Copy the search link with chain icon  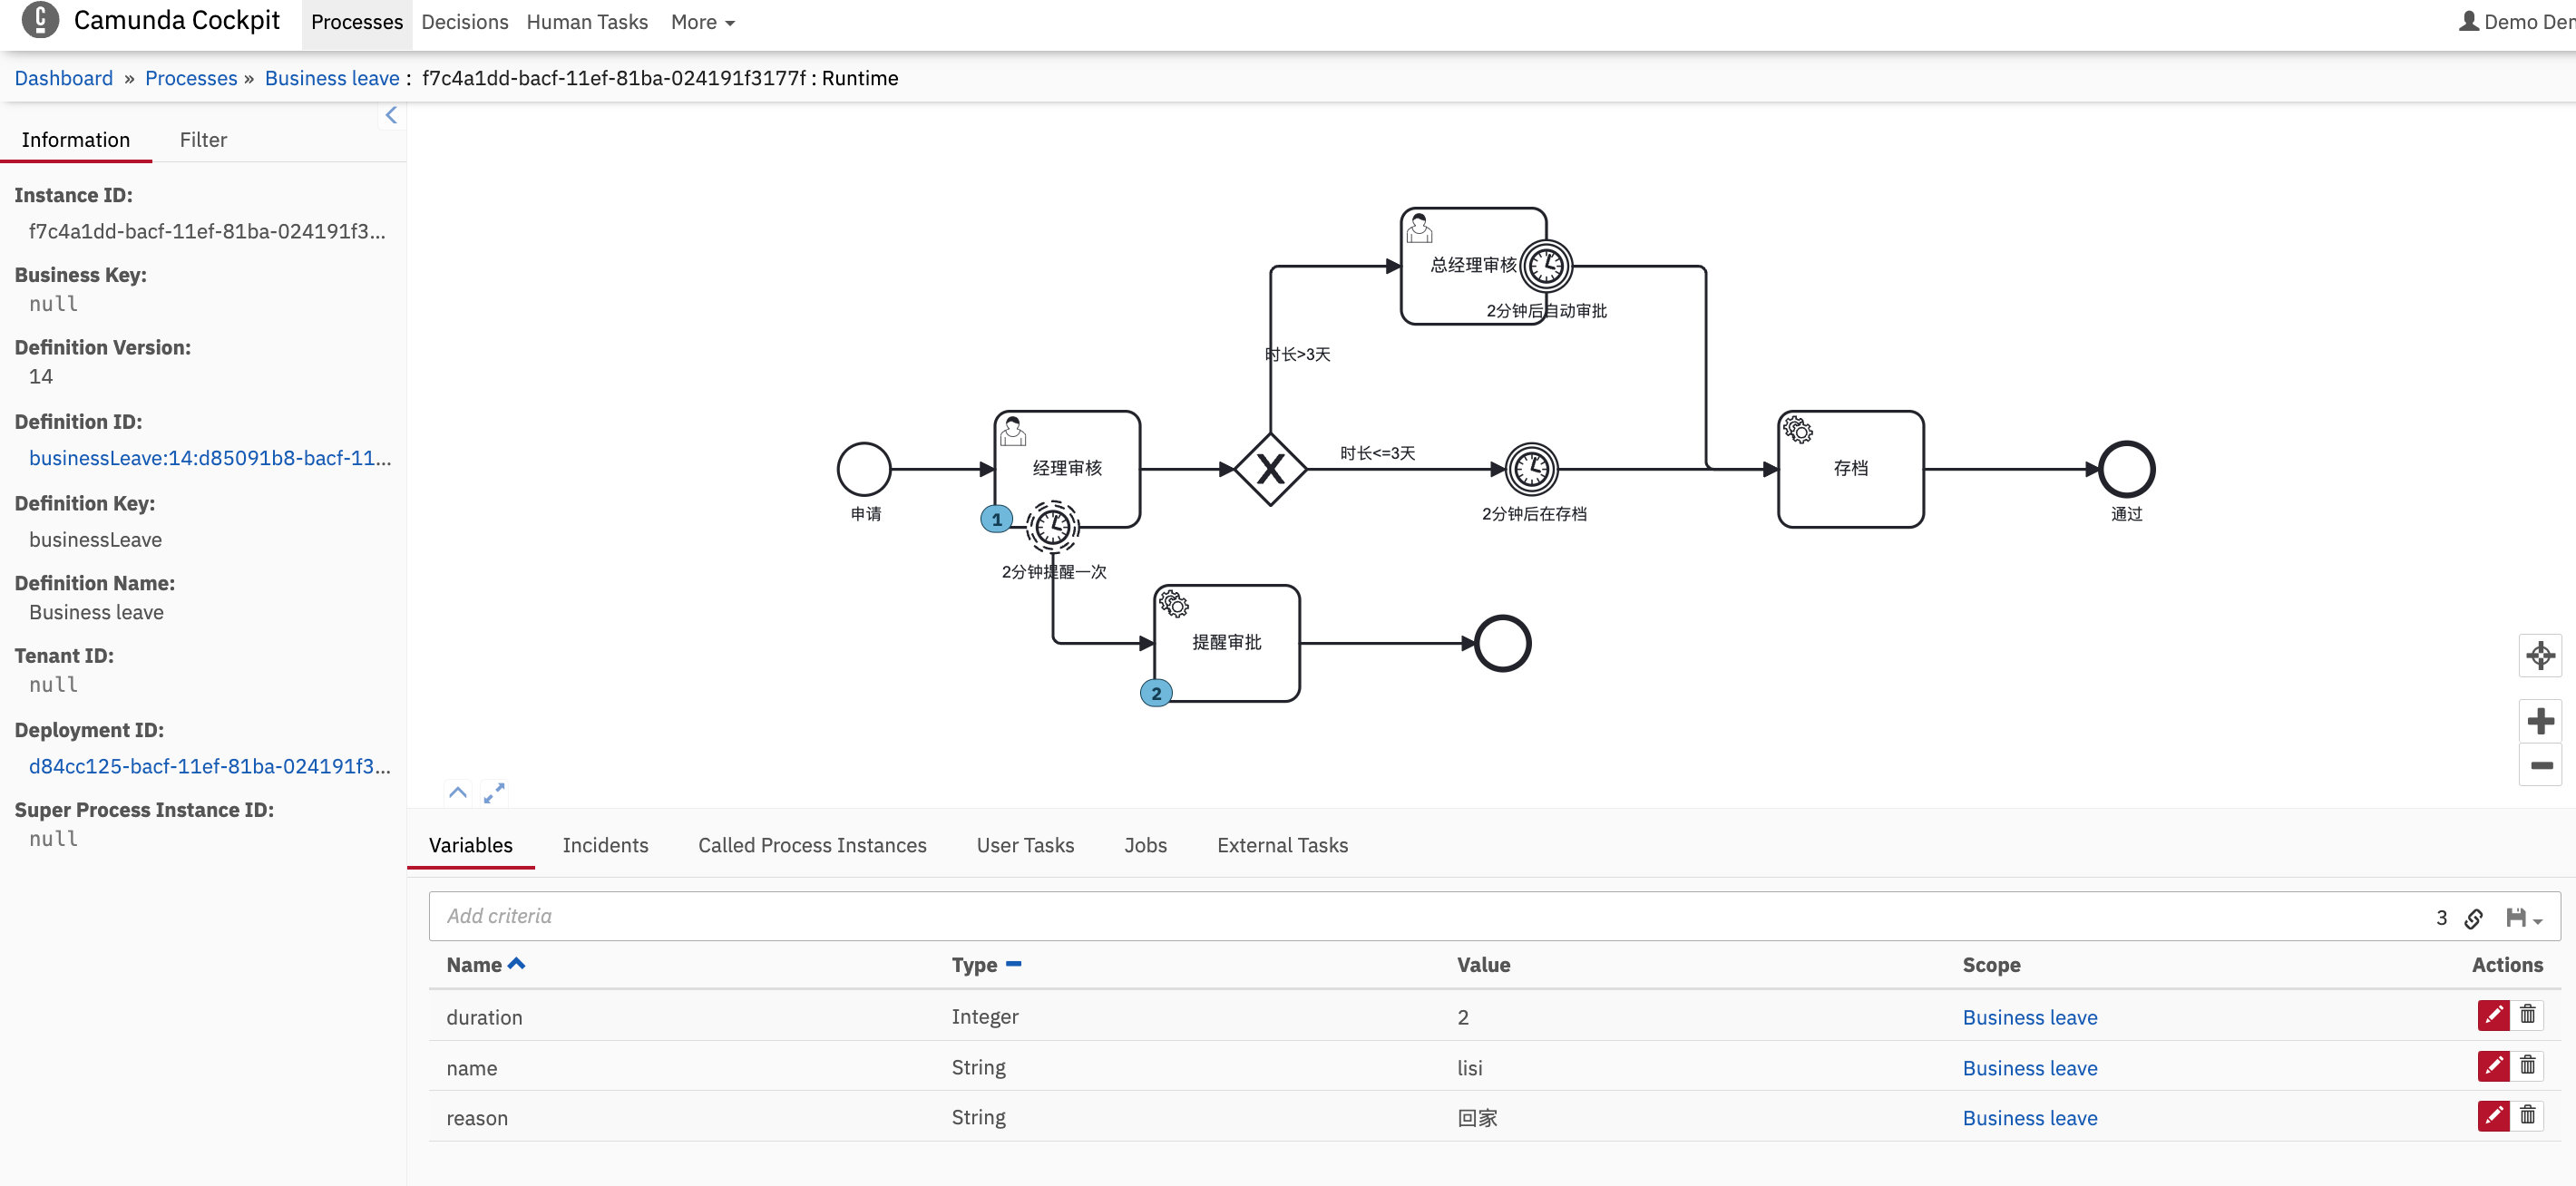[x=2474, y=918]
